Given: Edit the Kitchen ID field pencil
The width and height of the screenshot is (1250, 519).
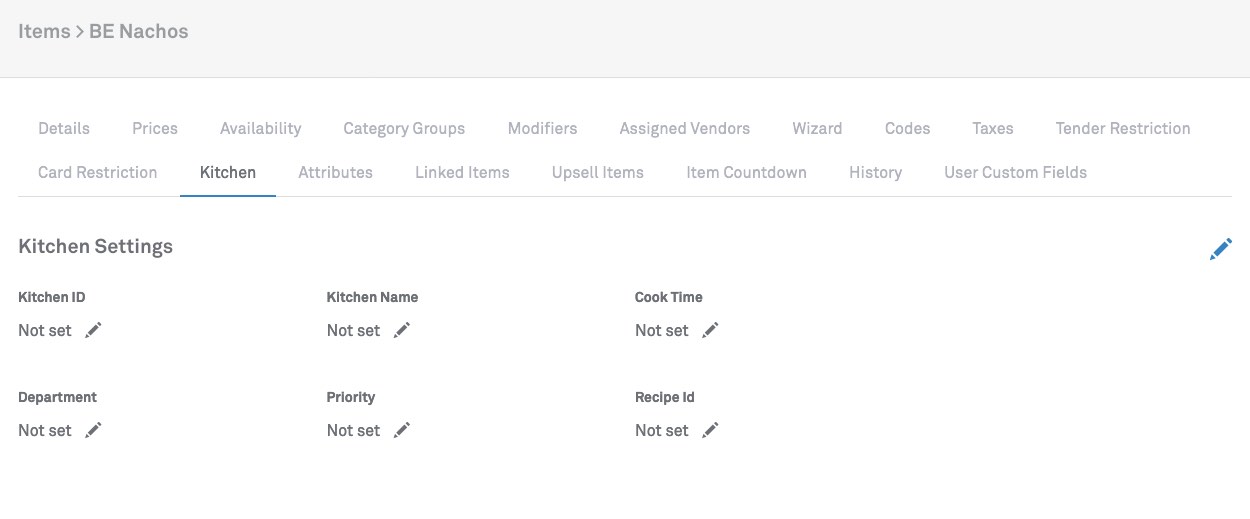Looking at the screenshot, I should [x=93, y=330].
